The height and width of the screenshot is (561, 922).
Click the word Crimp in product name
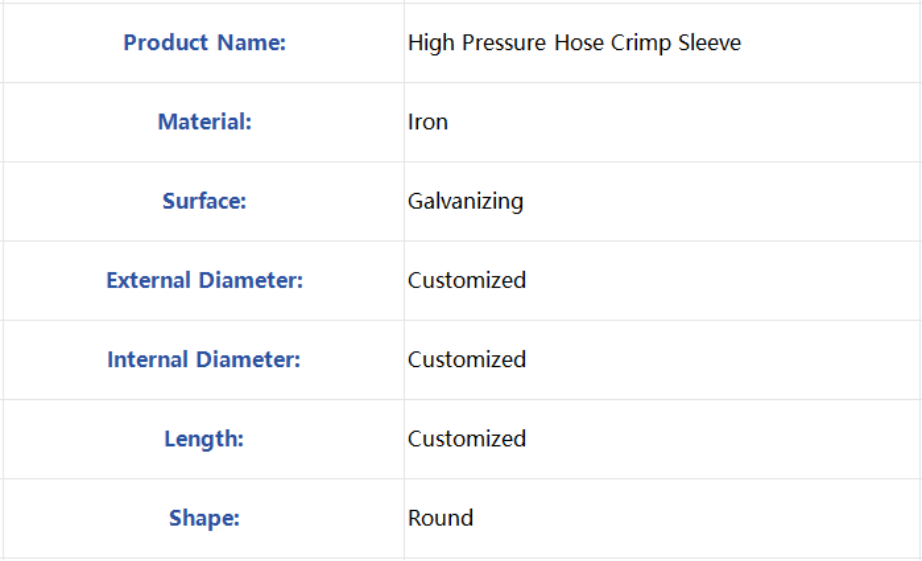(640, 43)
